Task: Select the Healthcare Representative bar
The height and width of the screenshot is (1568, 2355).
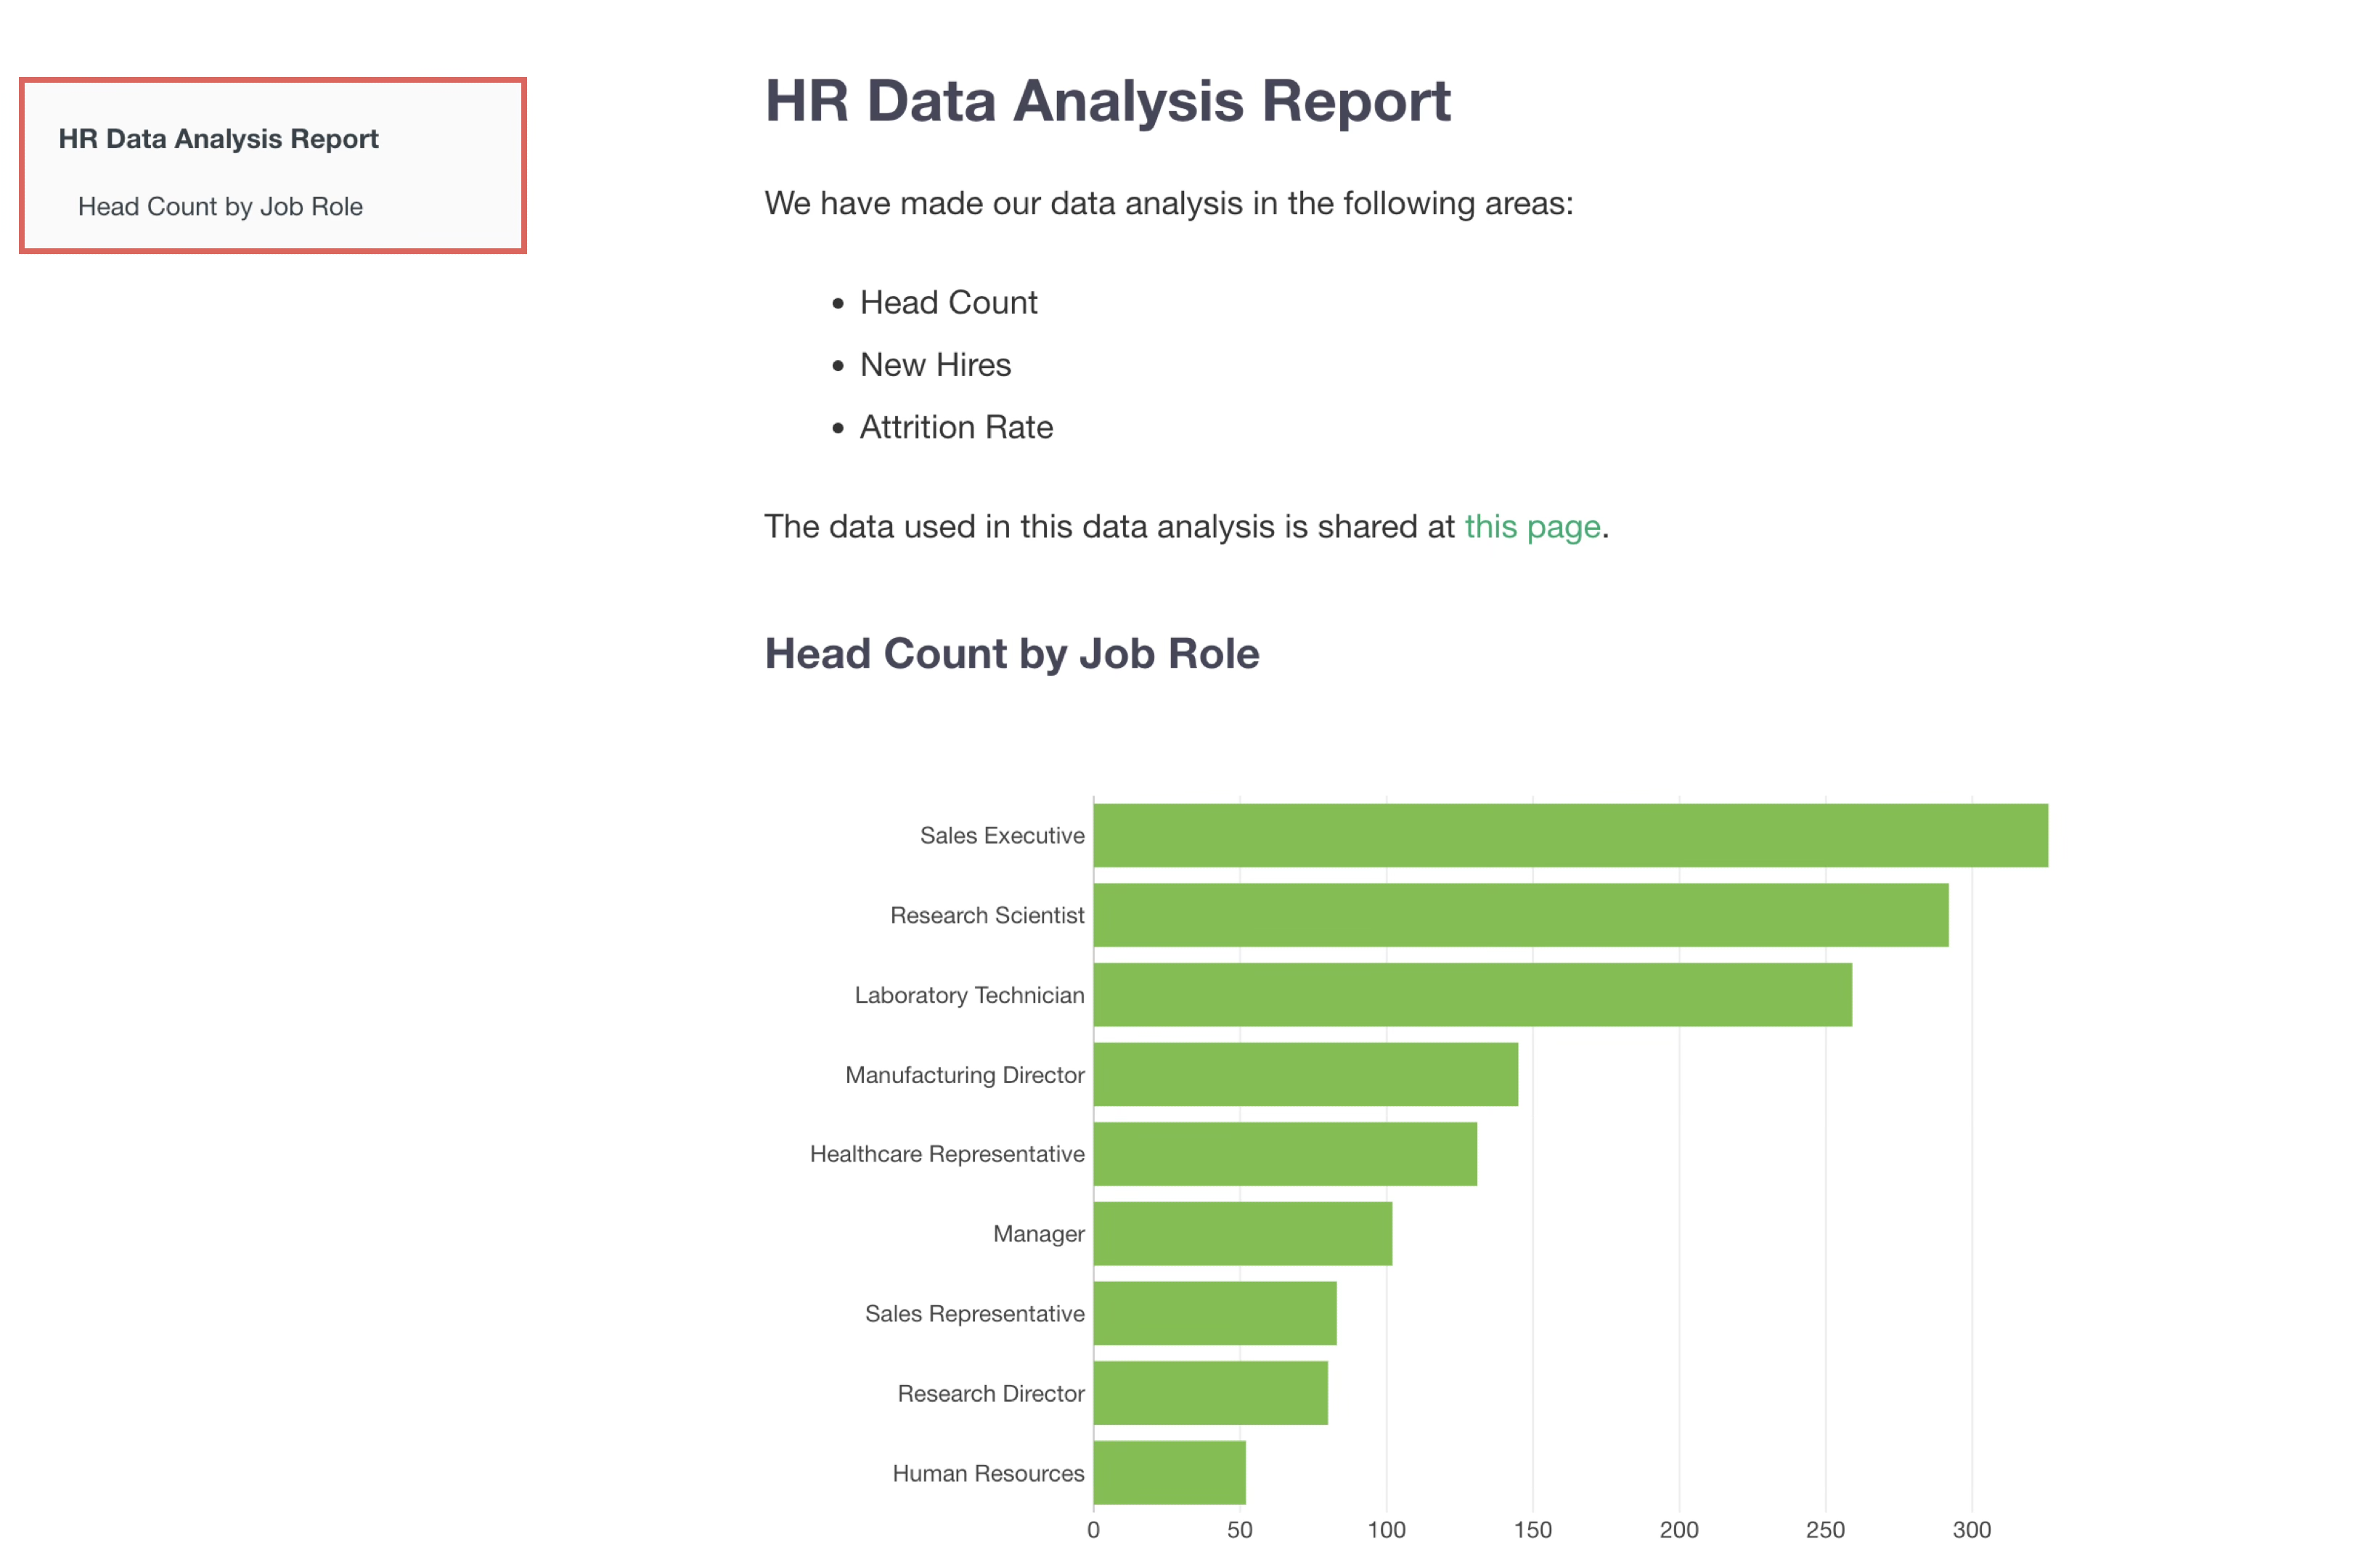Action: 1285,1154
